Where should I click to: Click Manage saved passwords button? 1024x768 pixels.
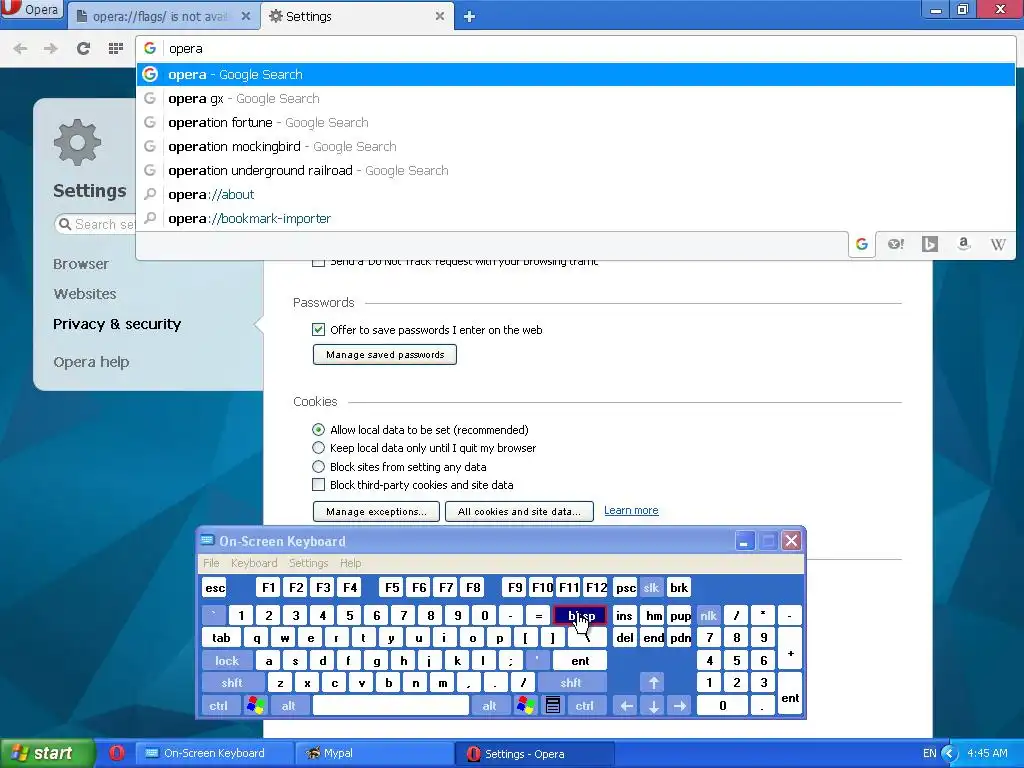pos(385,355)
